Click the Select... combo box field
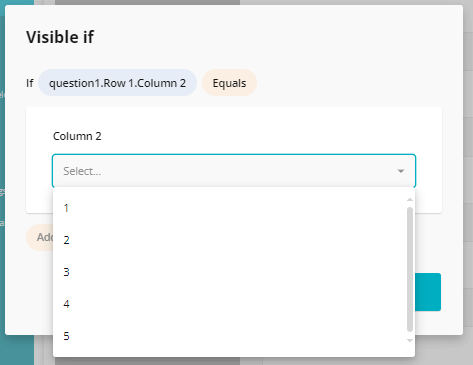 (x=234, y=171)
